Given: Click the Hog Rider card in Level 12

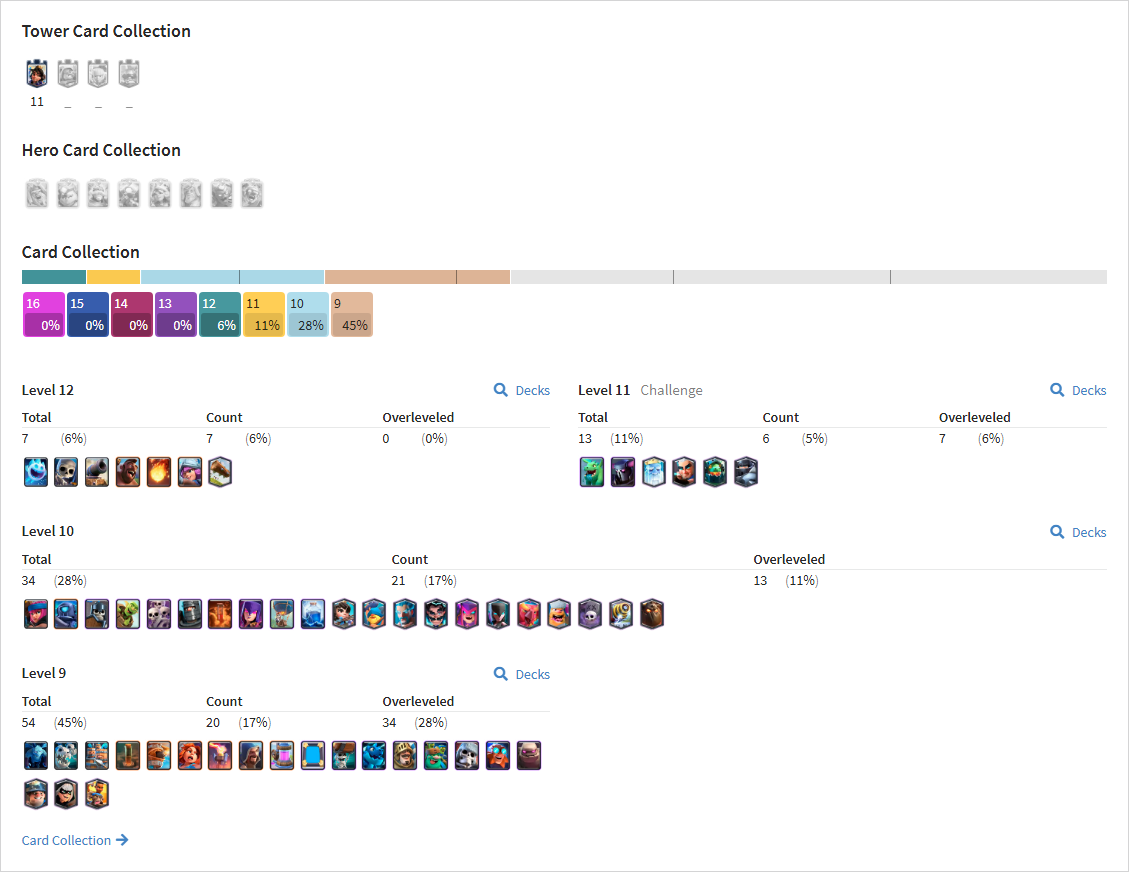Looking at the screenshot, I should click(128, 472).
